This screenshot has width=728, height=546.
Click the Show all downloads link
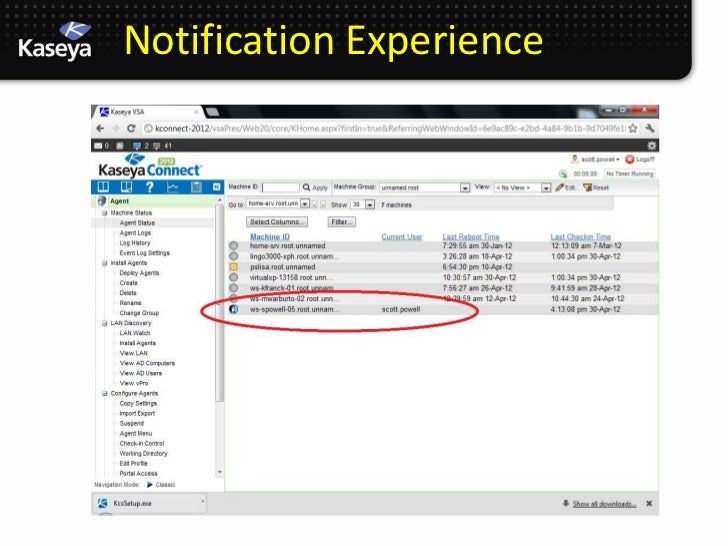[x=604, y=504]
